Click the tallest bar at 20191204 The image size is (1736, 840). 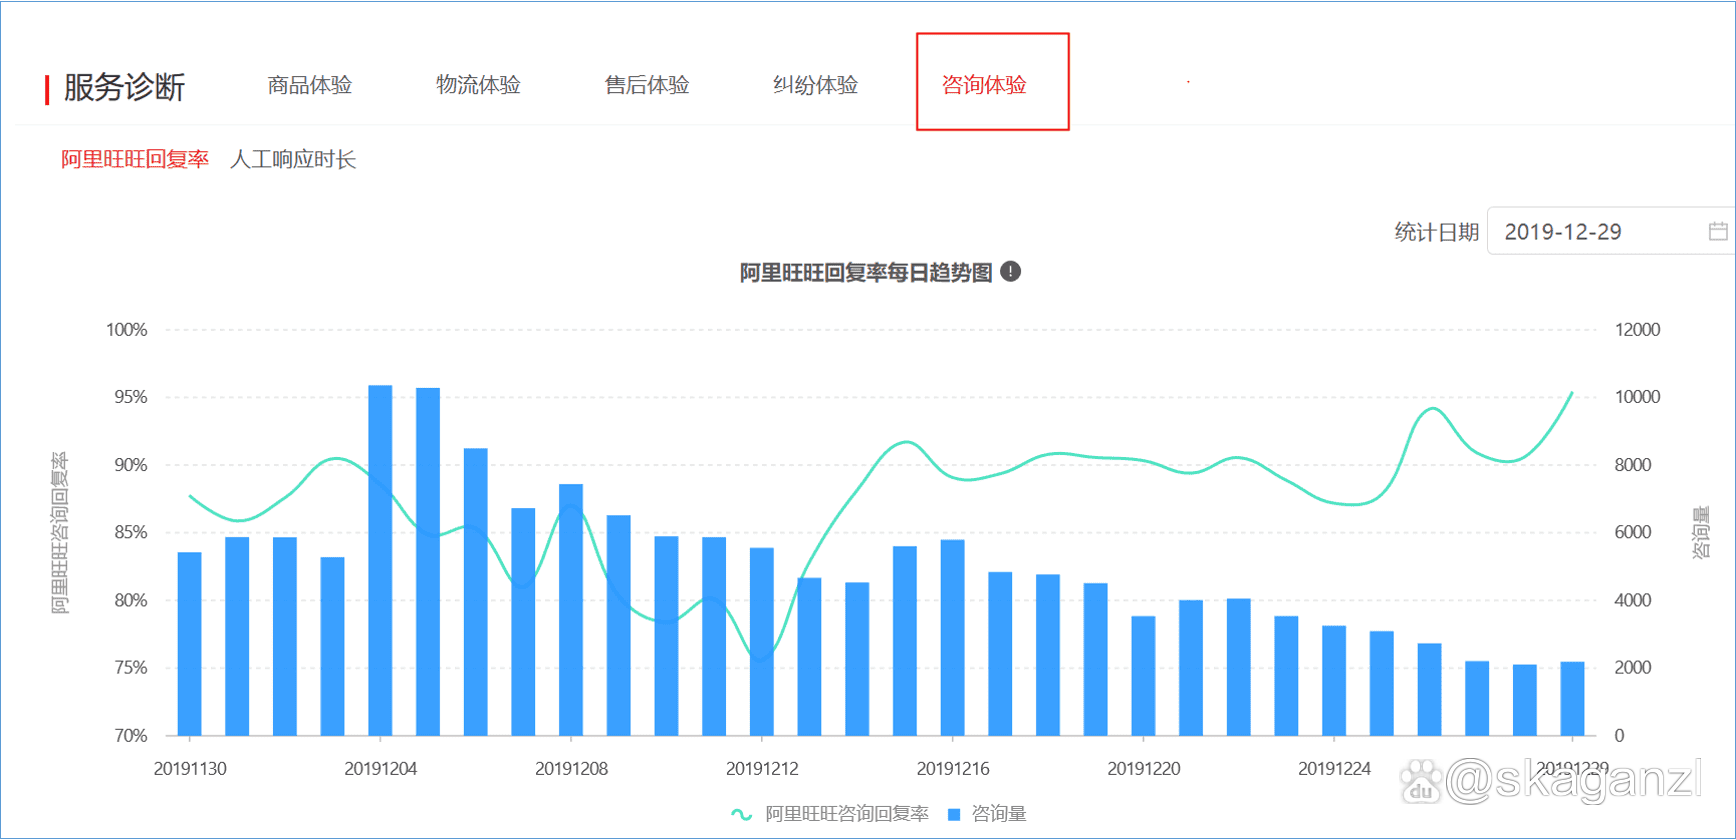(x=380, y=560)
